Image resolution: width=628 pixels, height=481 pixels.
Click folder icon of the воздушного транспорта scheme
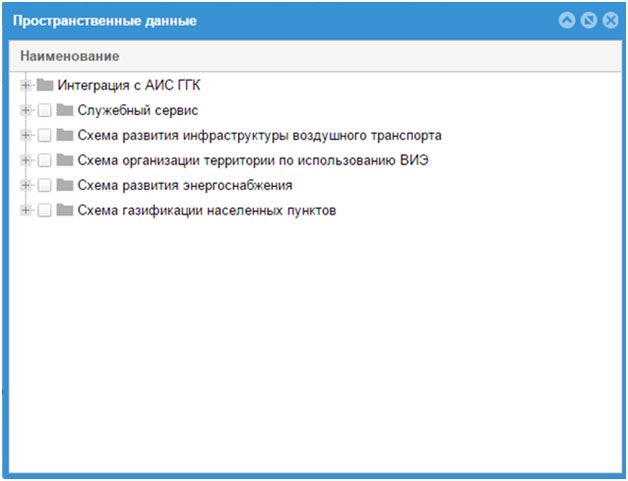(65, 135)
